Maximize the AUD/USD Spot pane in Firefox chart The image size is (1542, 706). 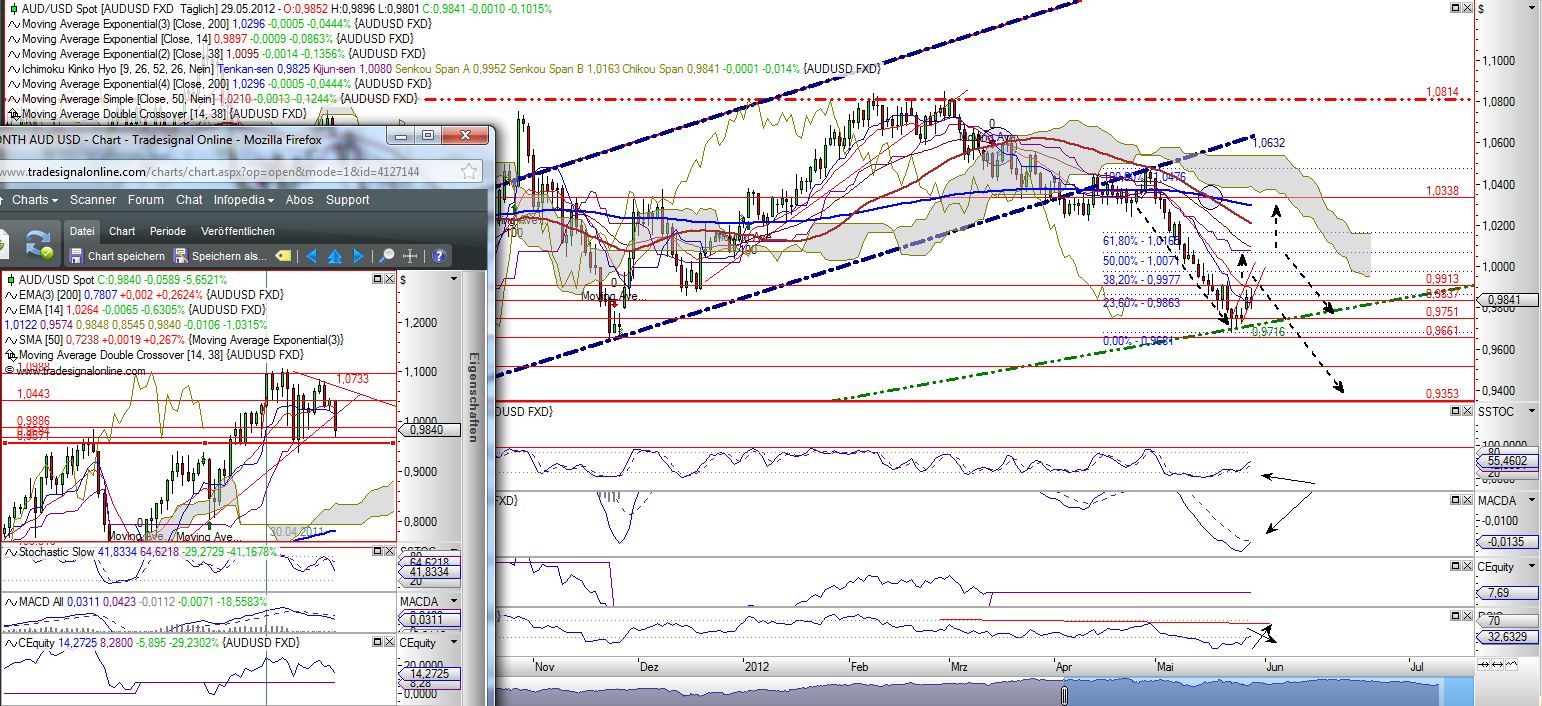point(377,279)
